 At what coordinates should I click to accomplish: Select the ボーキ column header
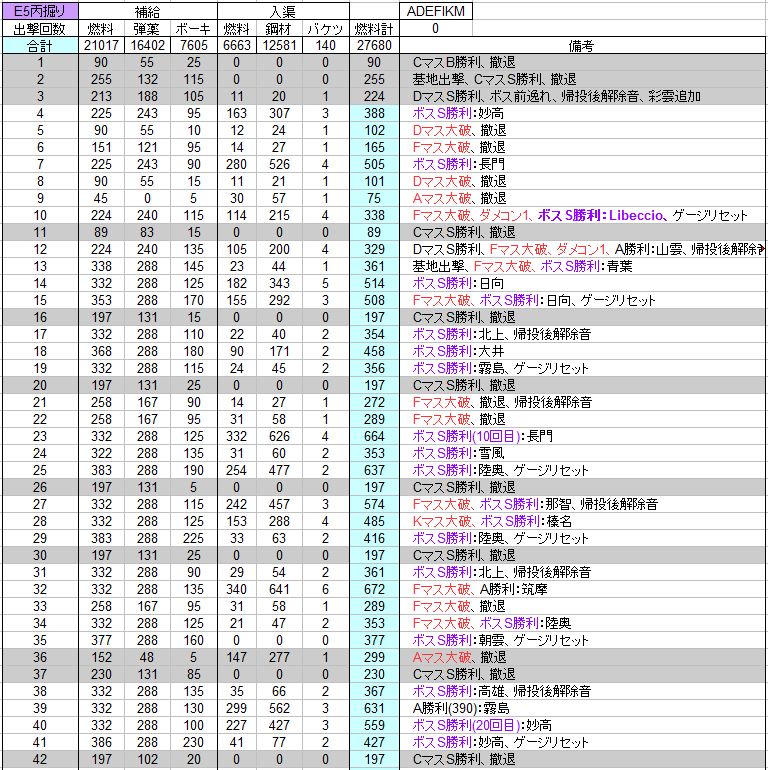[193, 28]
